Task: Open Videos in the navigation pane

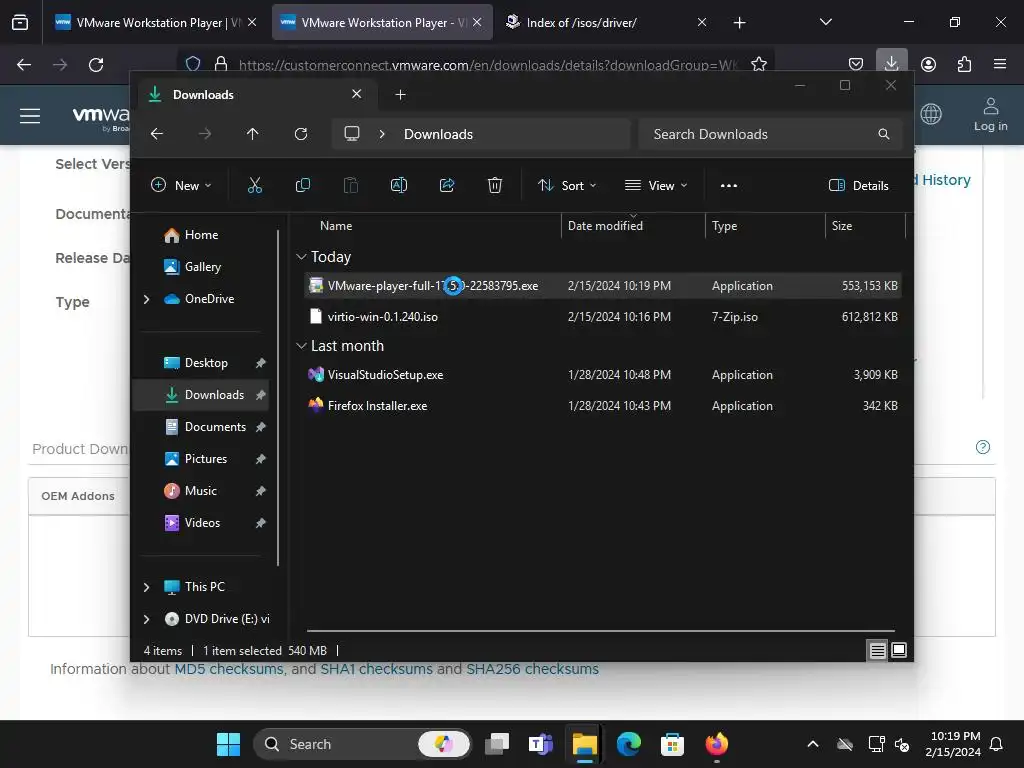Action: pos(202,523)
